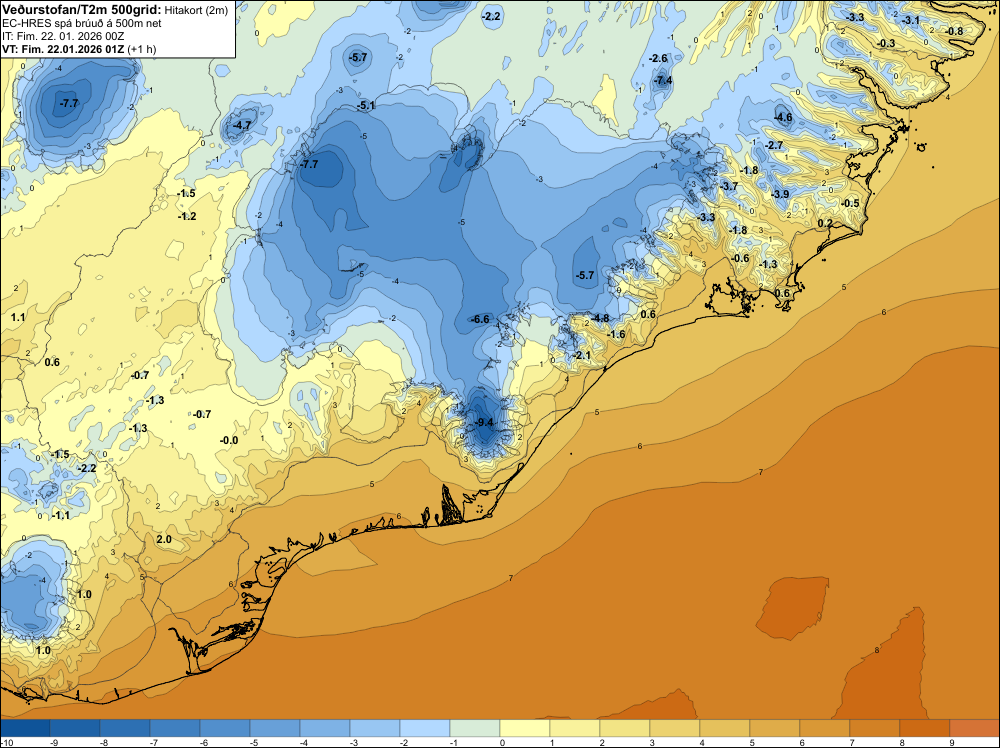
Task: Pick the legend swatch between 4 and 5
Action: pos(724,728)
